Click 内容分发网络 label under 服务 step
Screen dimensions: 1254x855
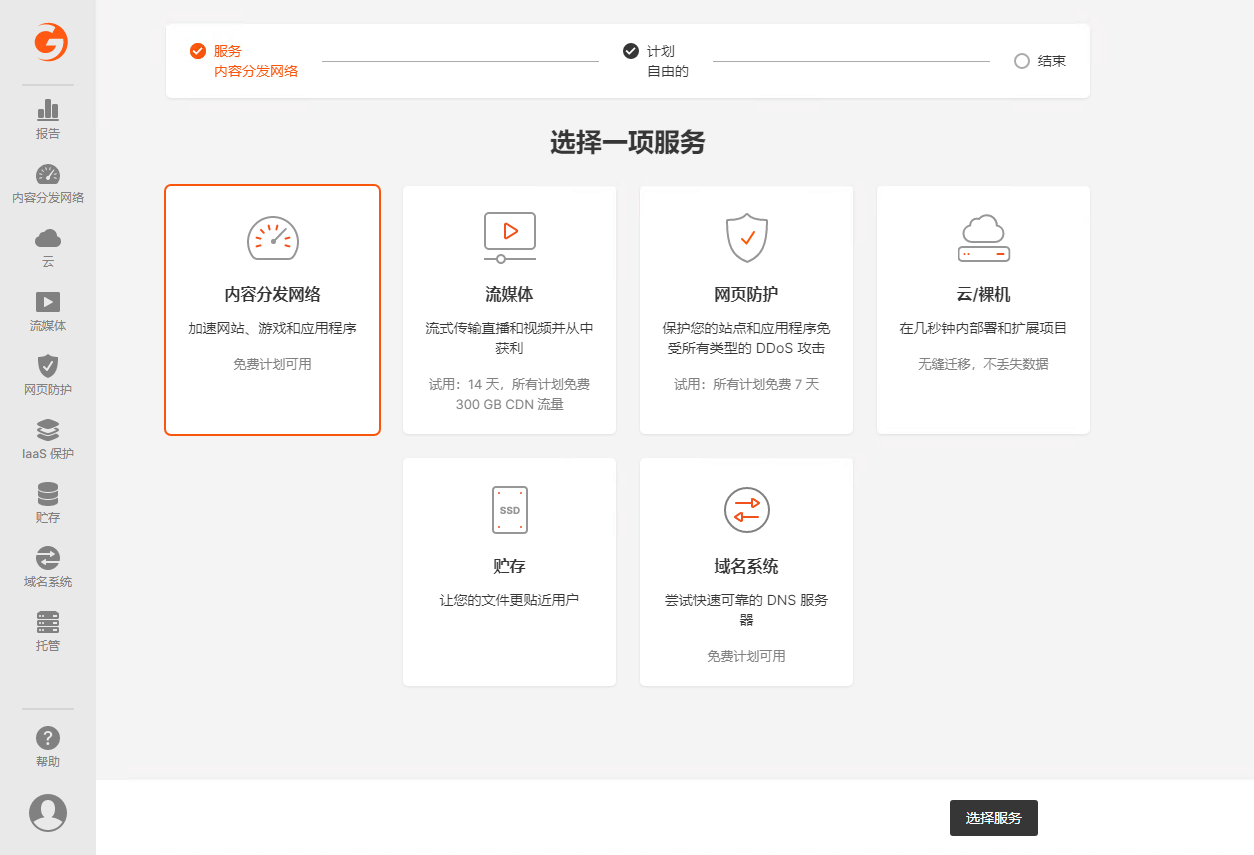pos(256,71)
